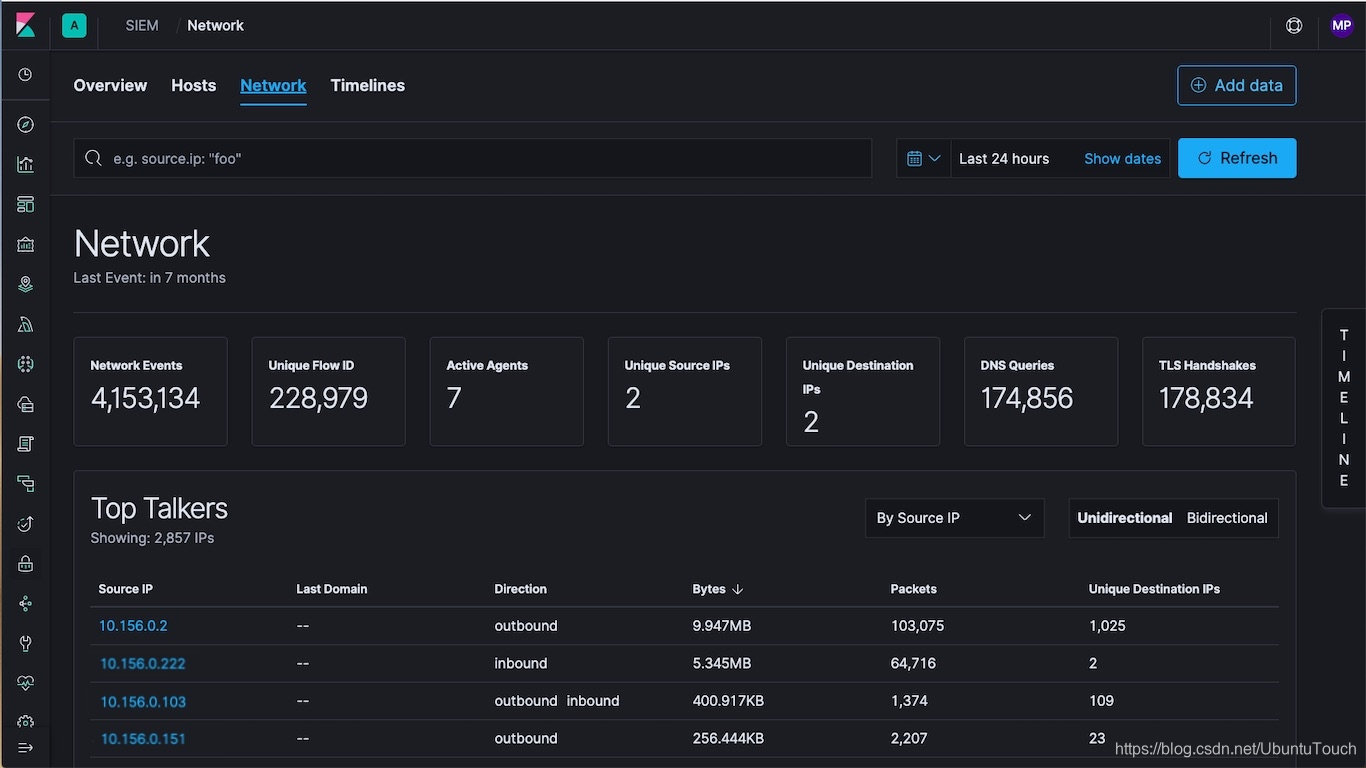Viewport: 1366px width, 768px height.
Task: Open source IP 10.156.0.2 link
Action: pyautogui.click(x=133, y=626)
